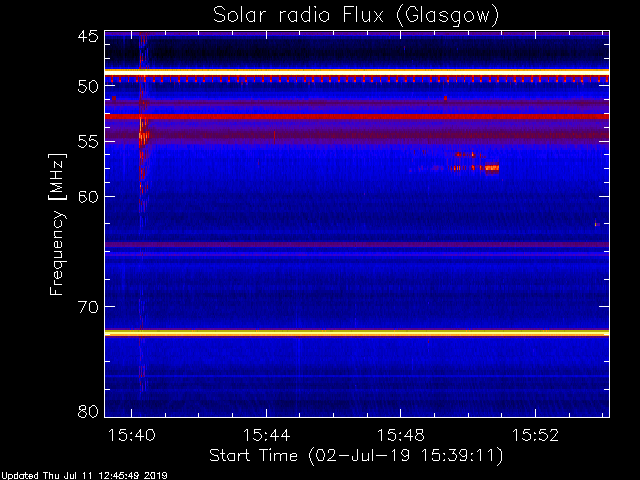Click the 15:52 time tick label

click(x=535, y=435)
